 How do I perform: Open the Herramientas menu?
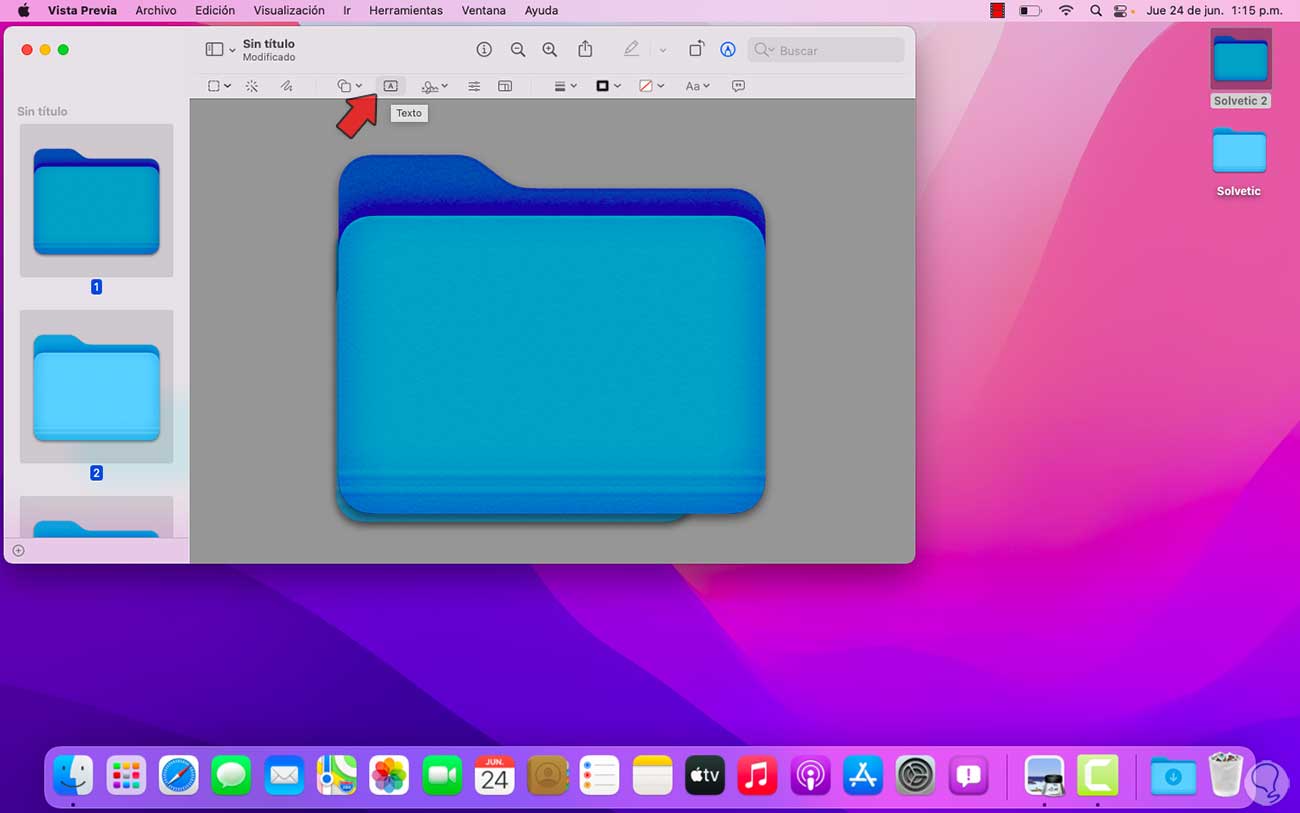pos(405,10)
